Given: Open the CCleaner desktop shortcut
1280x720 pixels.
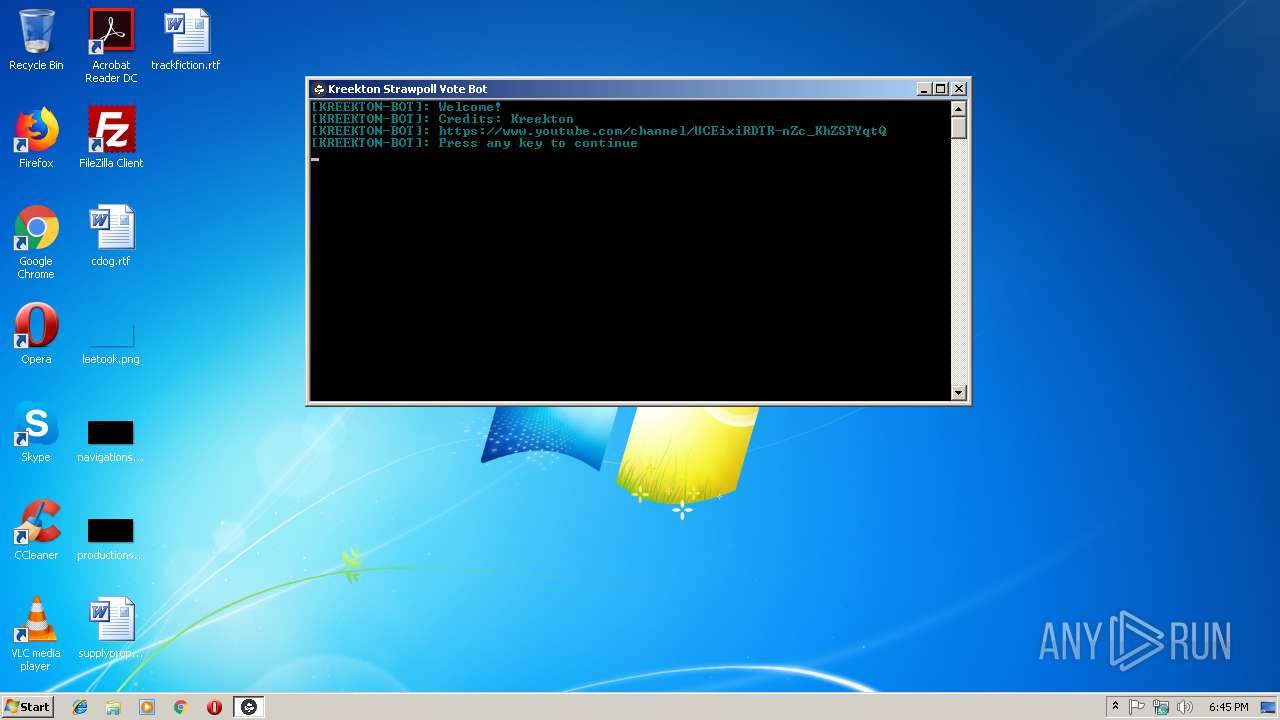Looking at the screenshot, I should (x=36, y=530).
